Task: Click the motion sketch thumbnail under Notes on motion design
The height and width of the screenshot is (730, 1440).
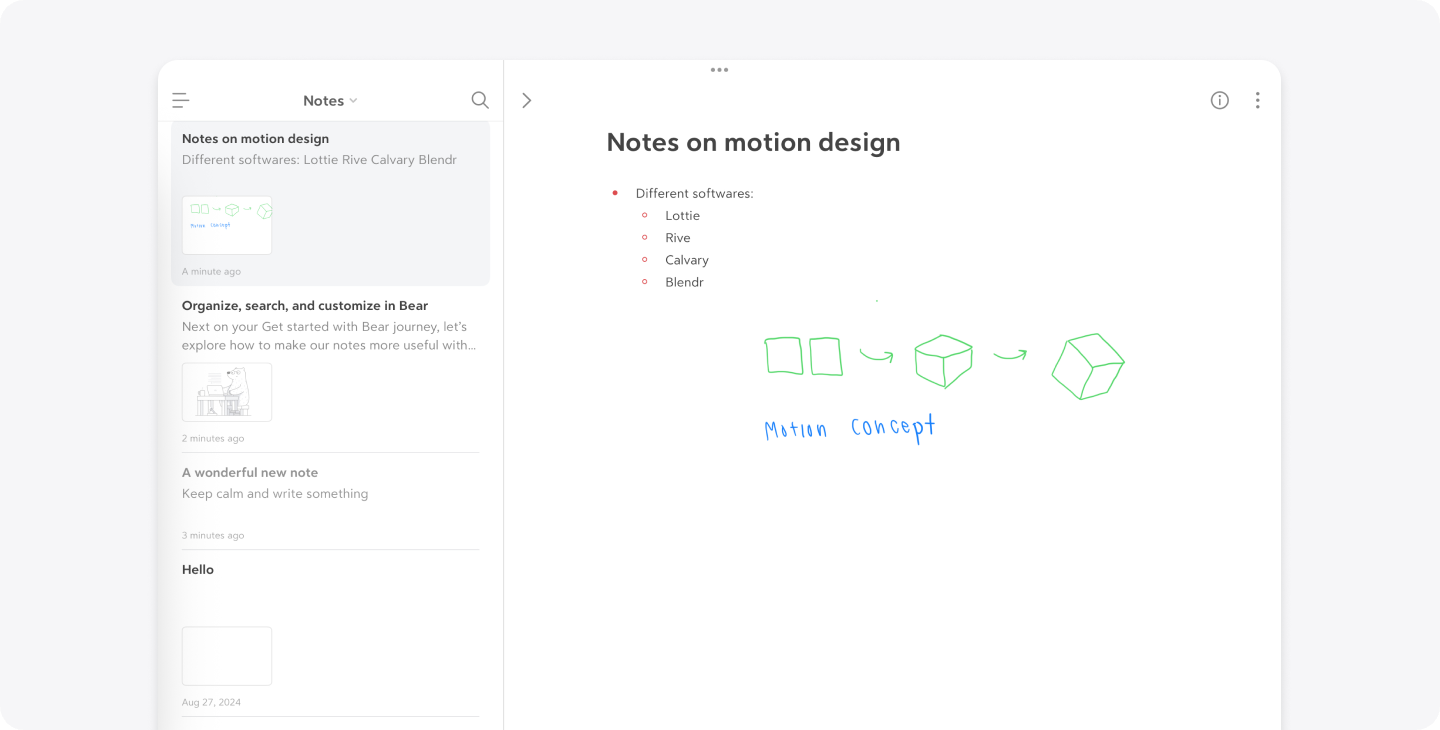Action: (227, 224)
